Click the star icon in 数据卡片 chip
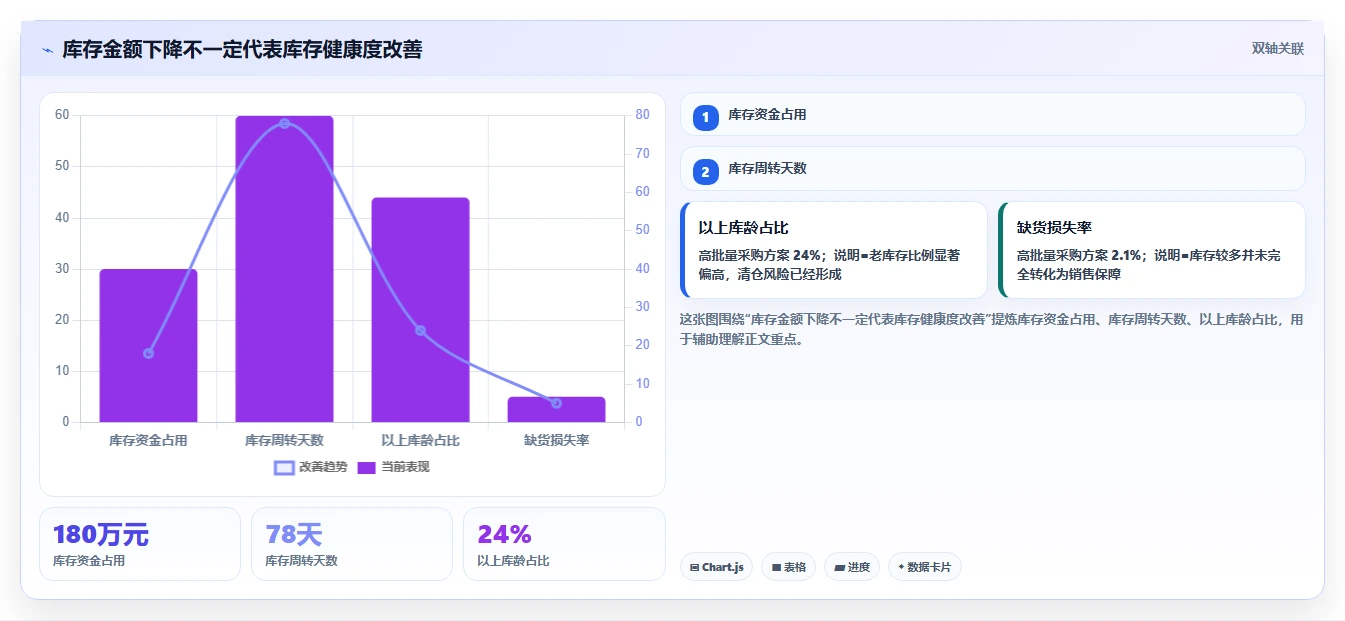1345x621 pixels. [901, 567]
